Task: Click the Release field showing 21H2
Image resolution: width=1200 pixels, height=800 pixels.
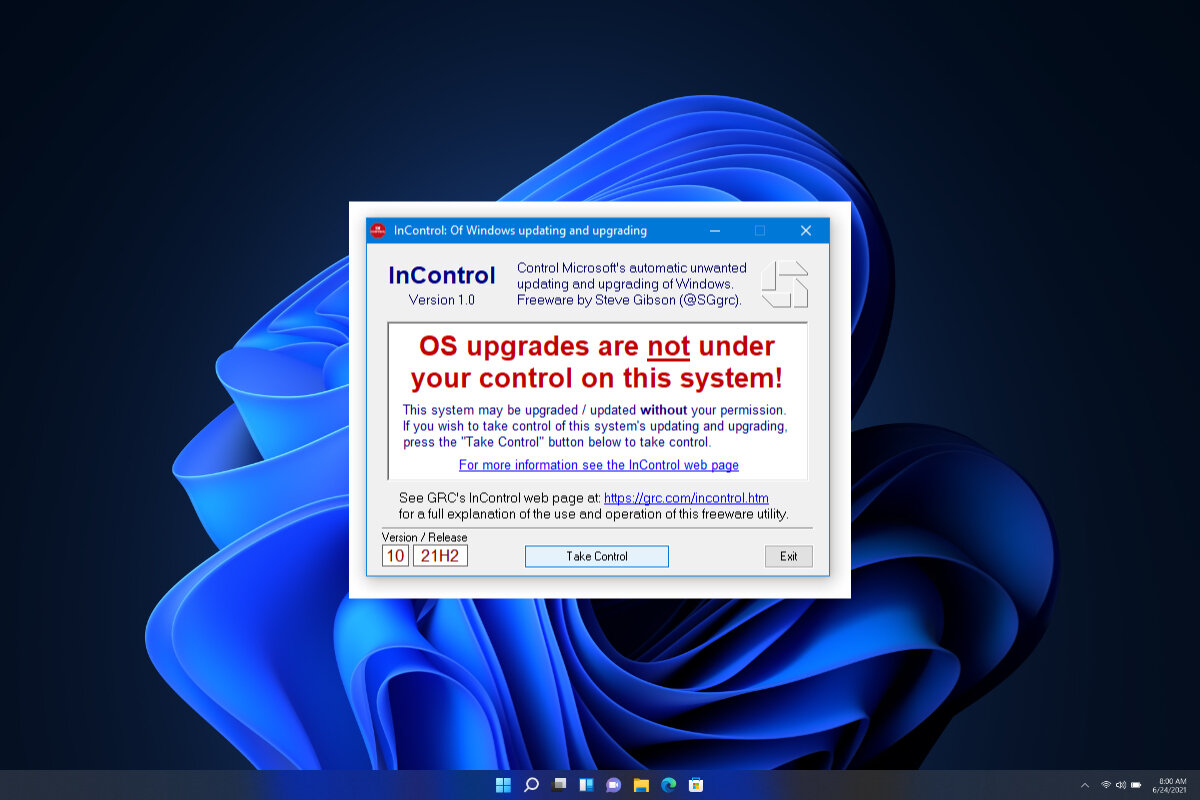Action: 440,556
